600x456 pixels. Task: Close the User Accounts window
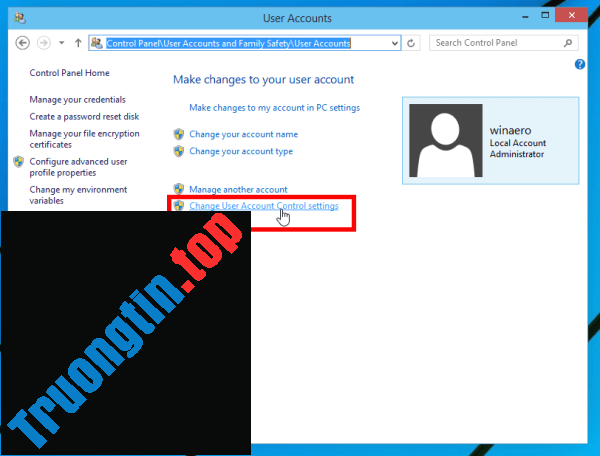coord(571,15)
